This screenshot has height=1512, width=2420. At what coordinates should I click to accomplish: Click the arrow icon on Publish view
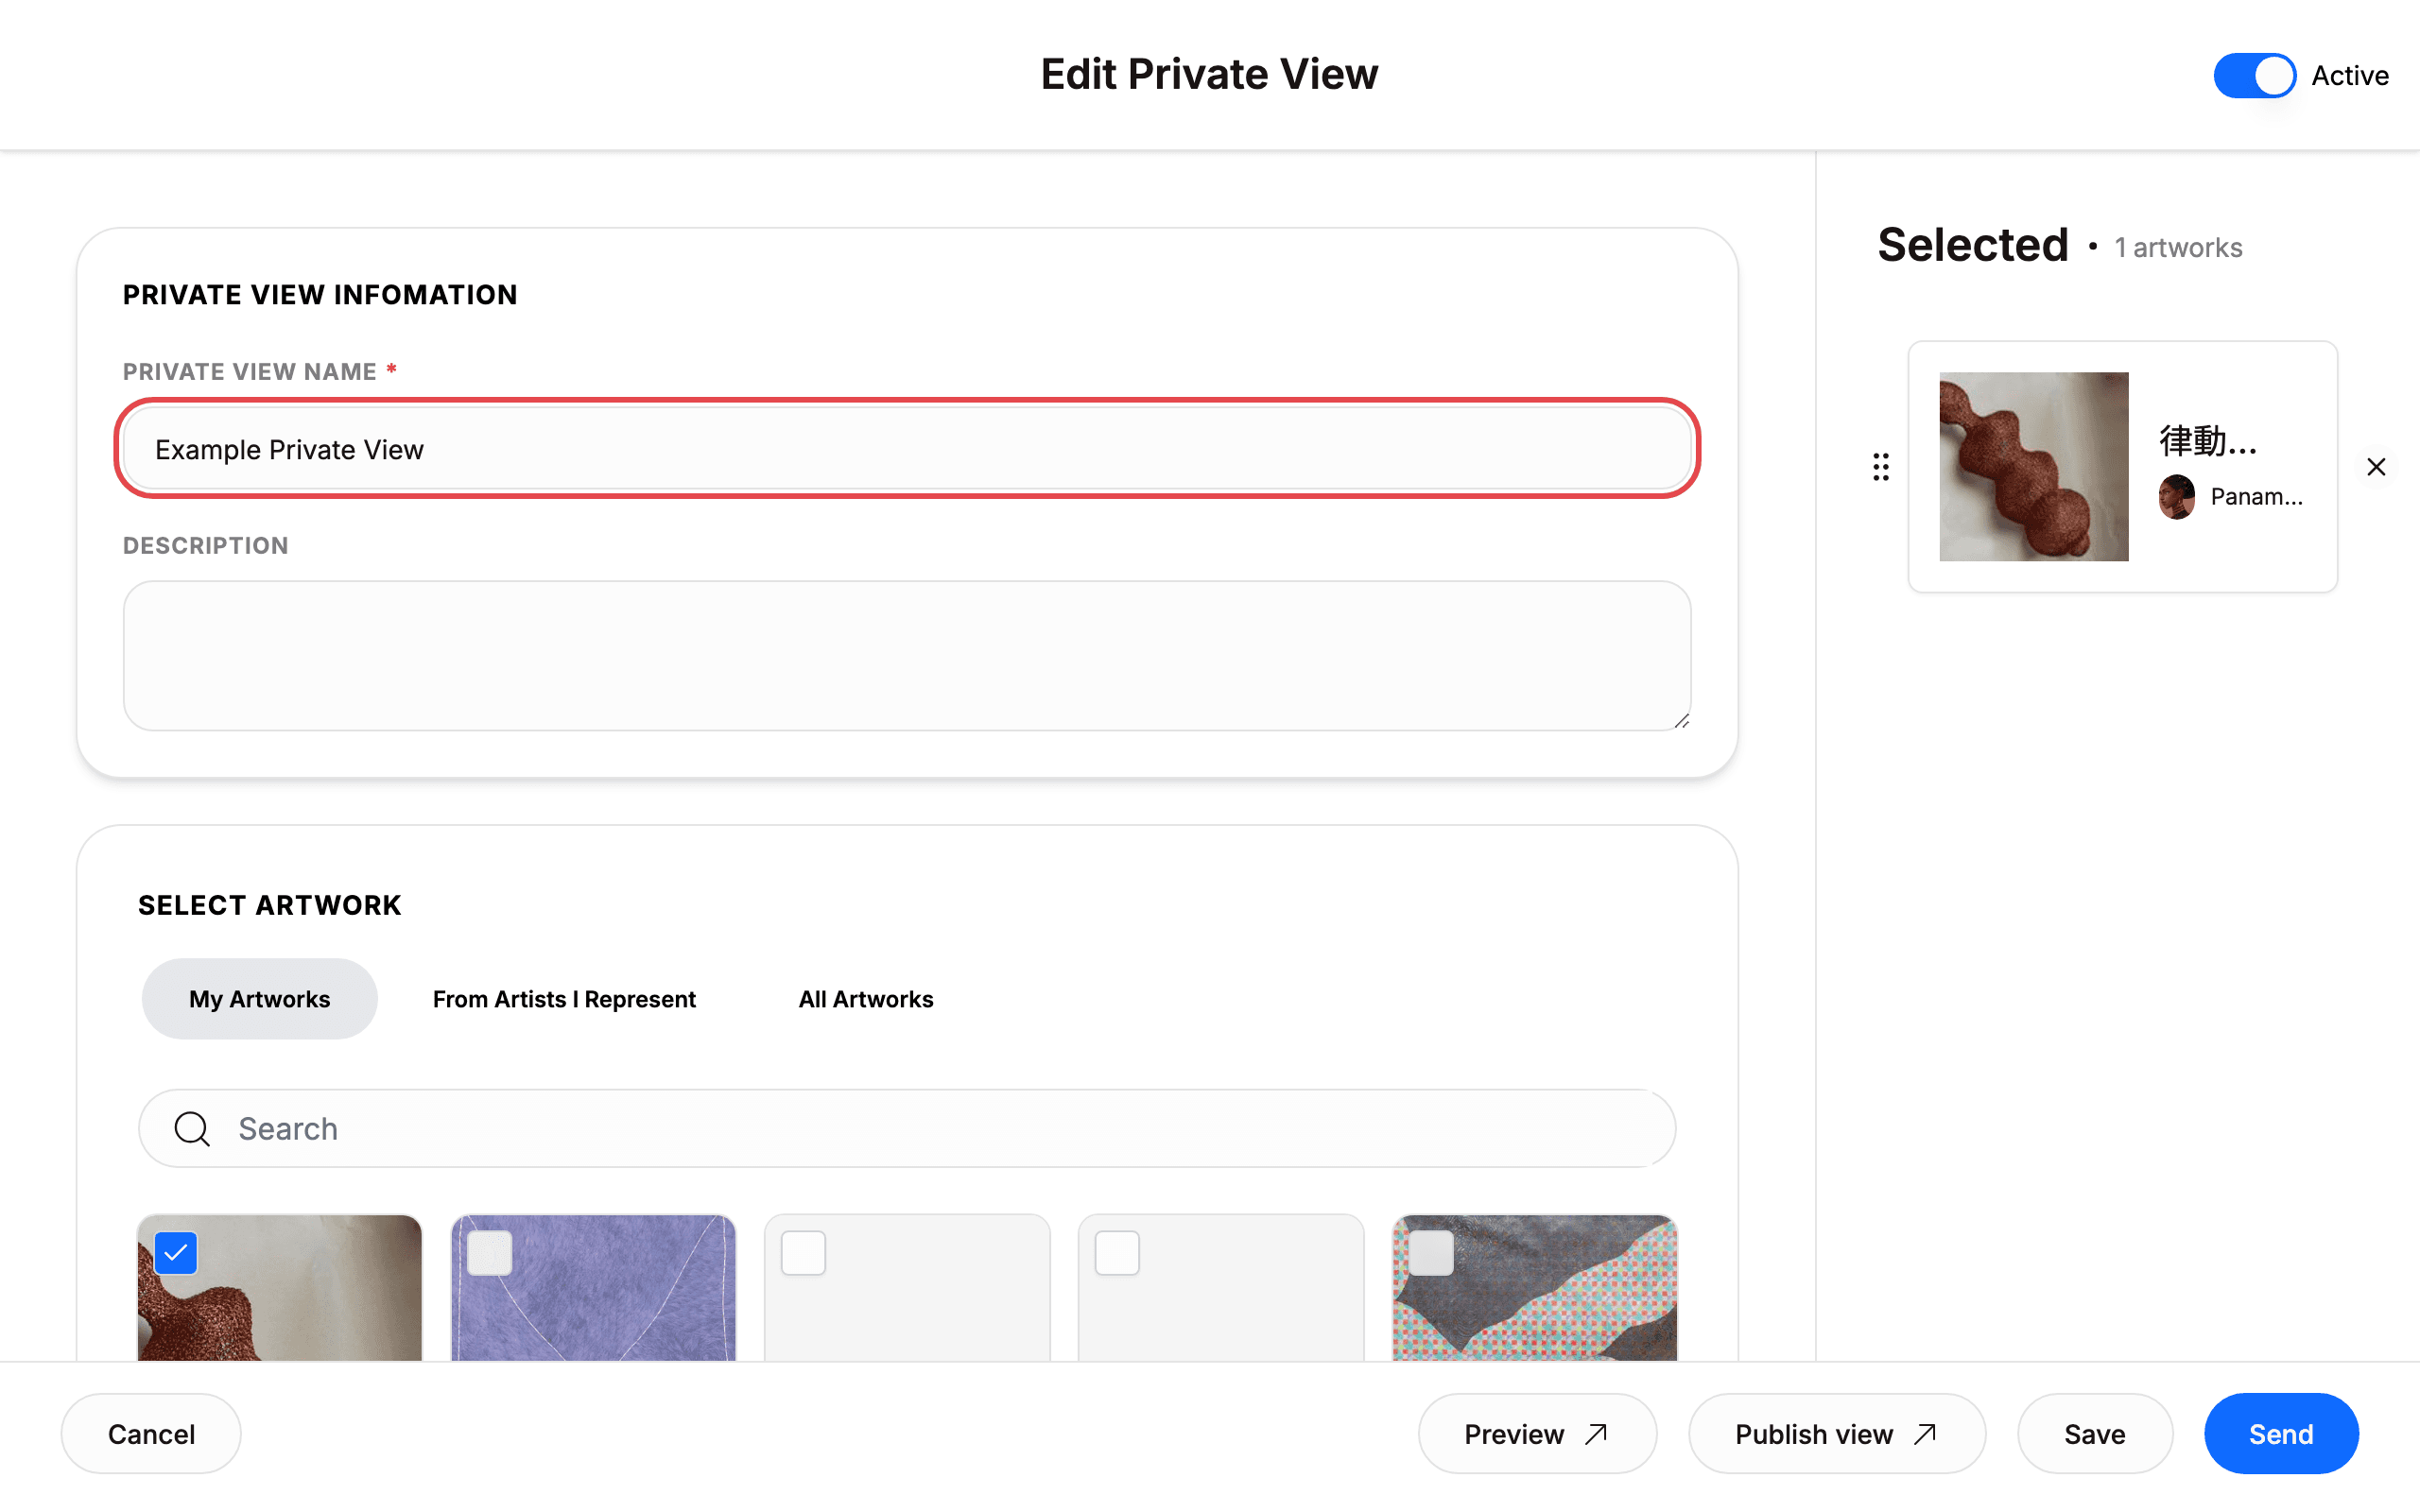1924,1434
